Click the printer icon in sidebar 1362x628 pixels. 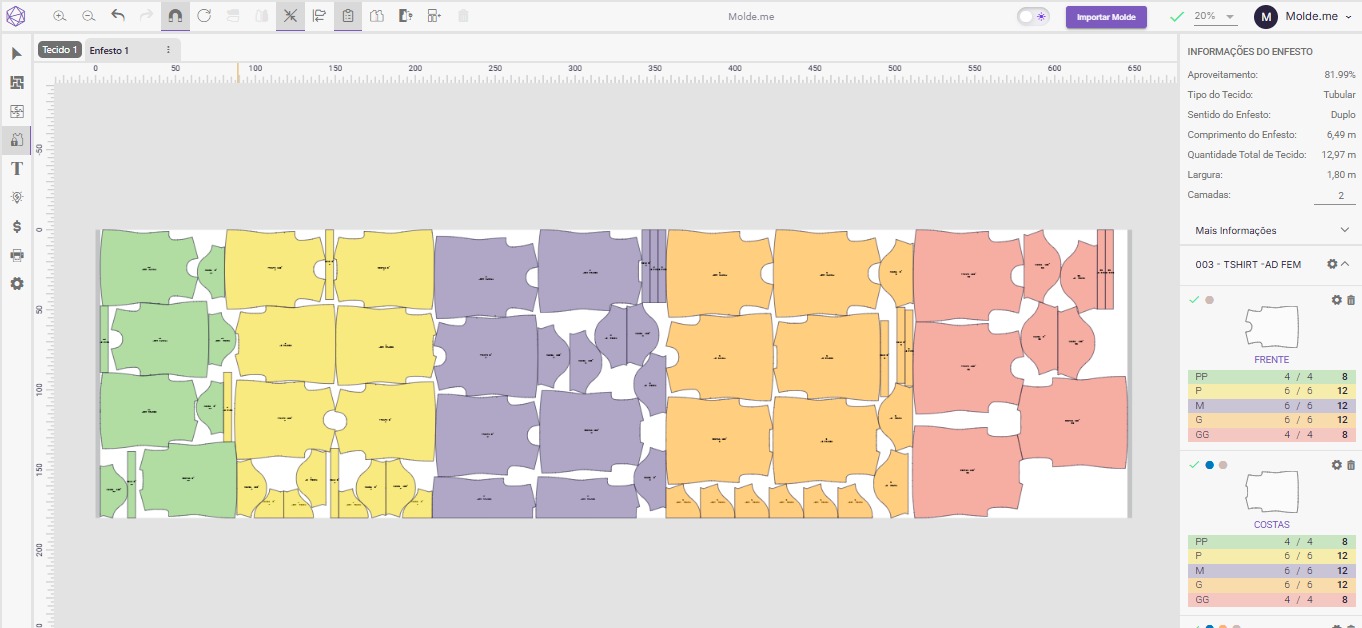[x=16, y=255]
